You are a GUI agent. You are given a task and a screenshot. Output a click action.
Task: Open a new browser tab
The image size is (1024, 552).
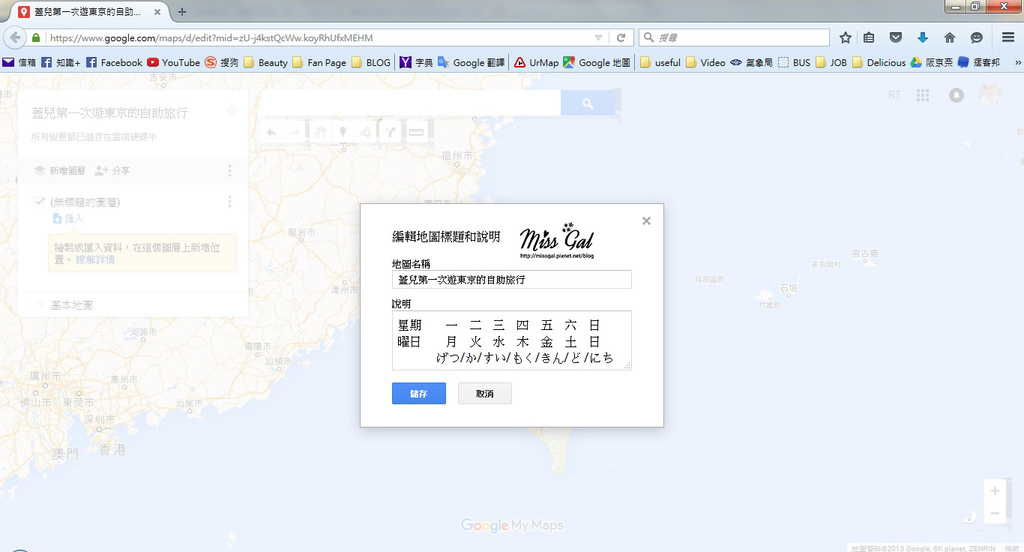point(182,12)
